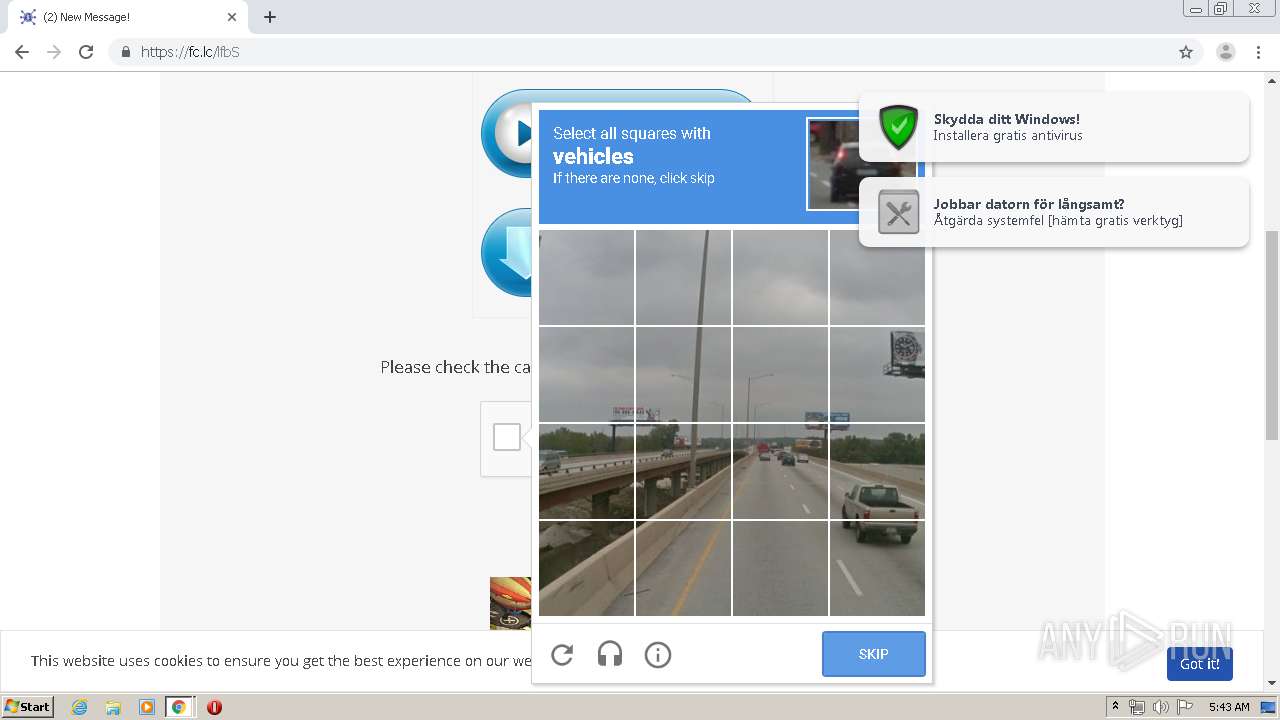Click the wrench tools notification icon
Viewport: 1280px width, 720px height.
coord(898,212)
